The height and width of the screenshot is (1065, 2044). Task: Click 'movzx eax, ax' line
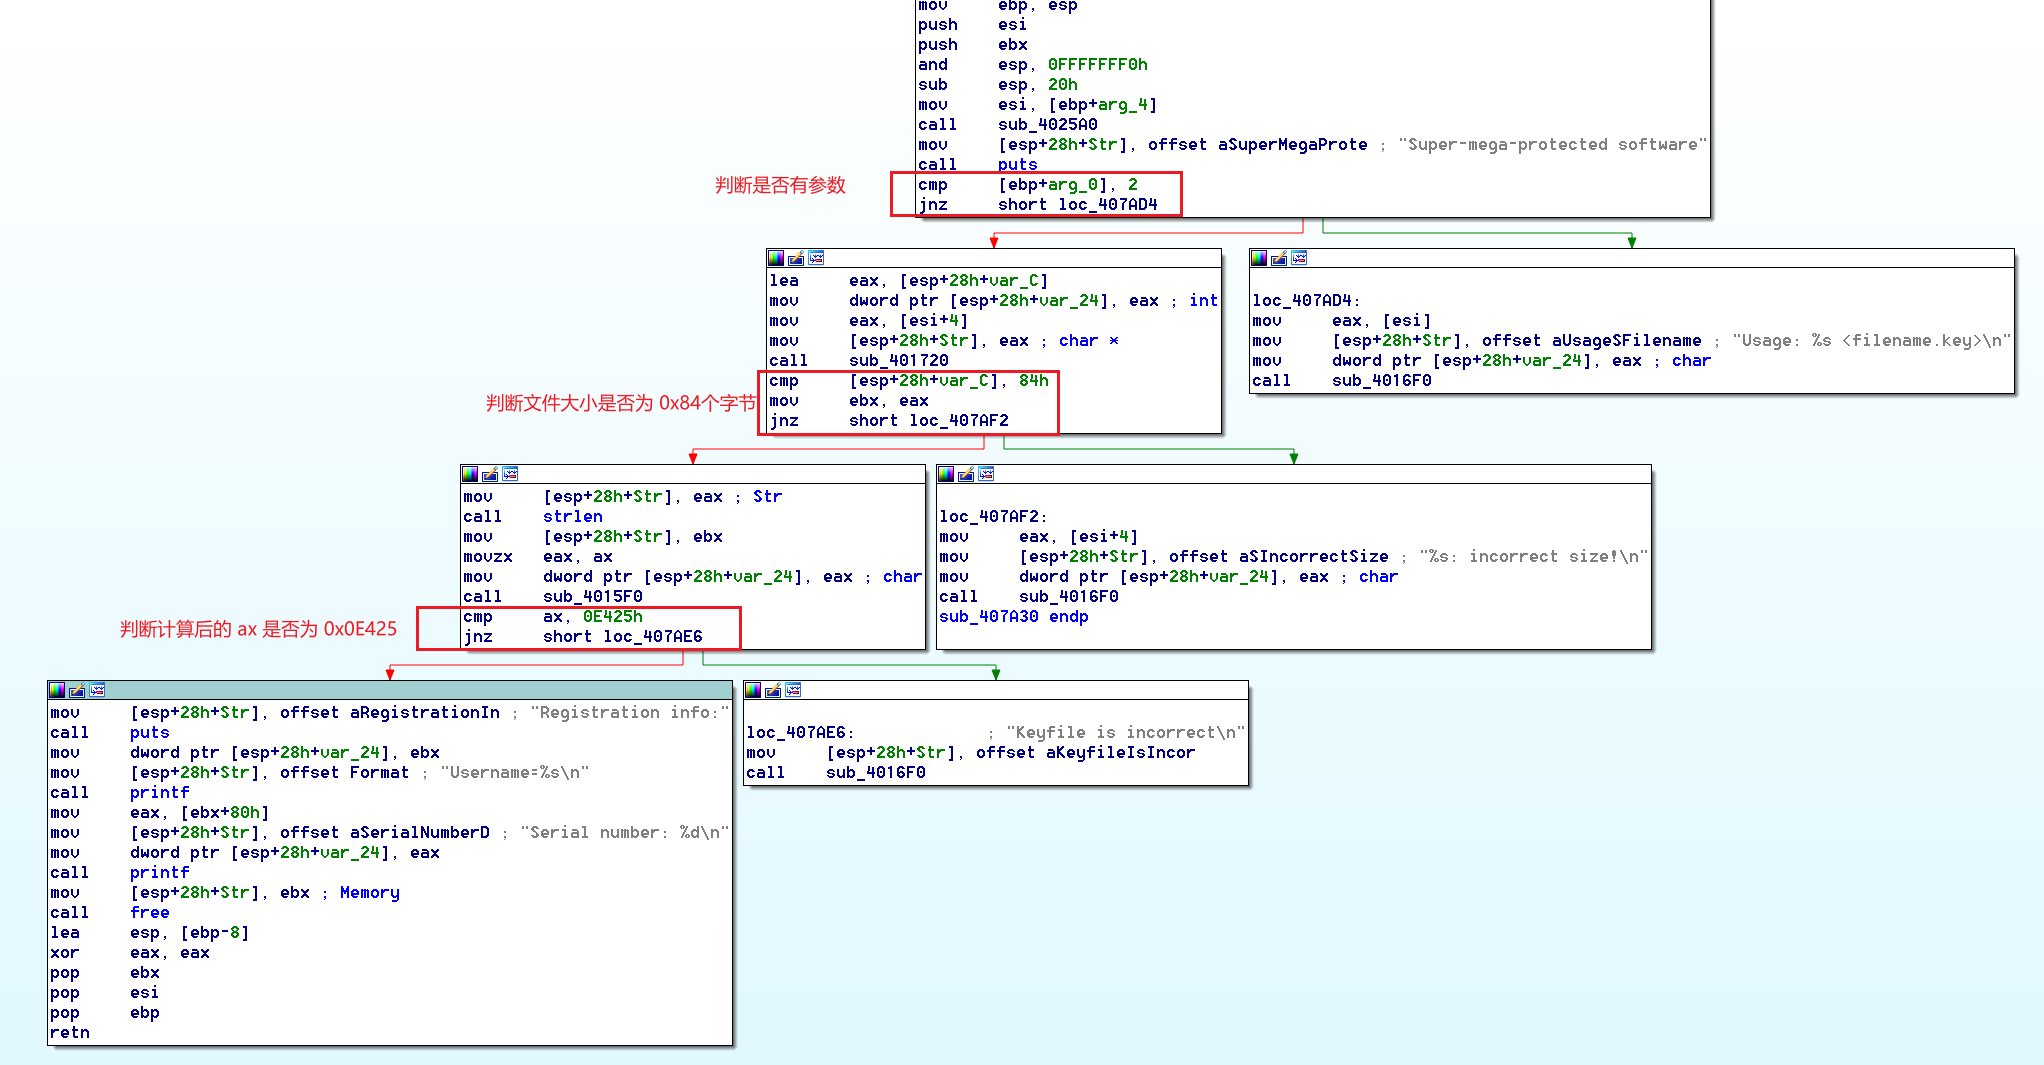click(x=538, y=557)
